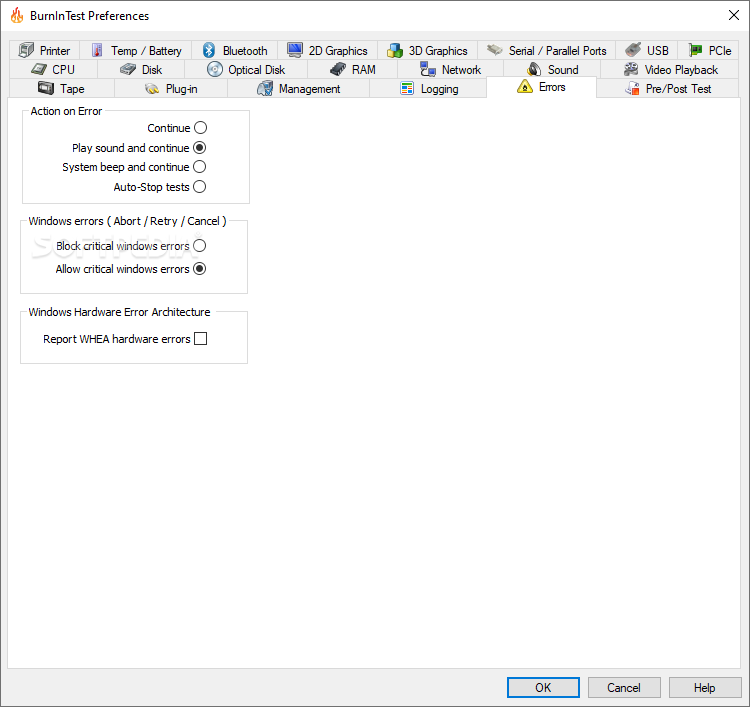This screenshot has width=750, height=707.
Task: Click the 3D Graphics cubes icon
Action: click(x=395, y=50)
